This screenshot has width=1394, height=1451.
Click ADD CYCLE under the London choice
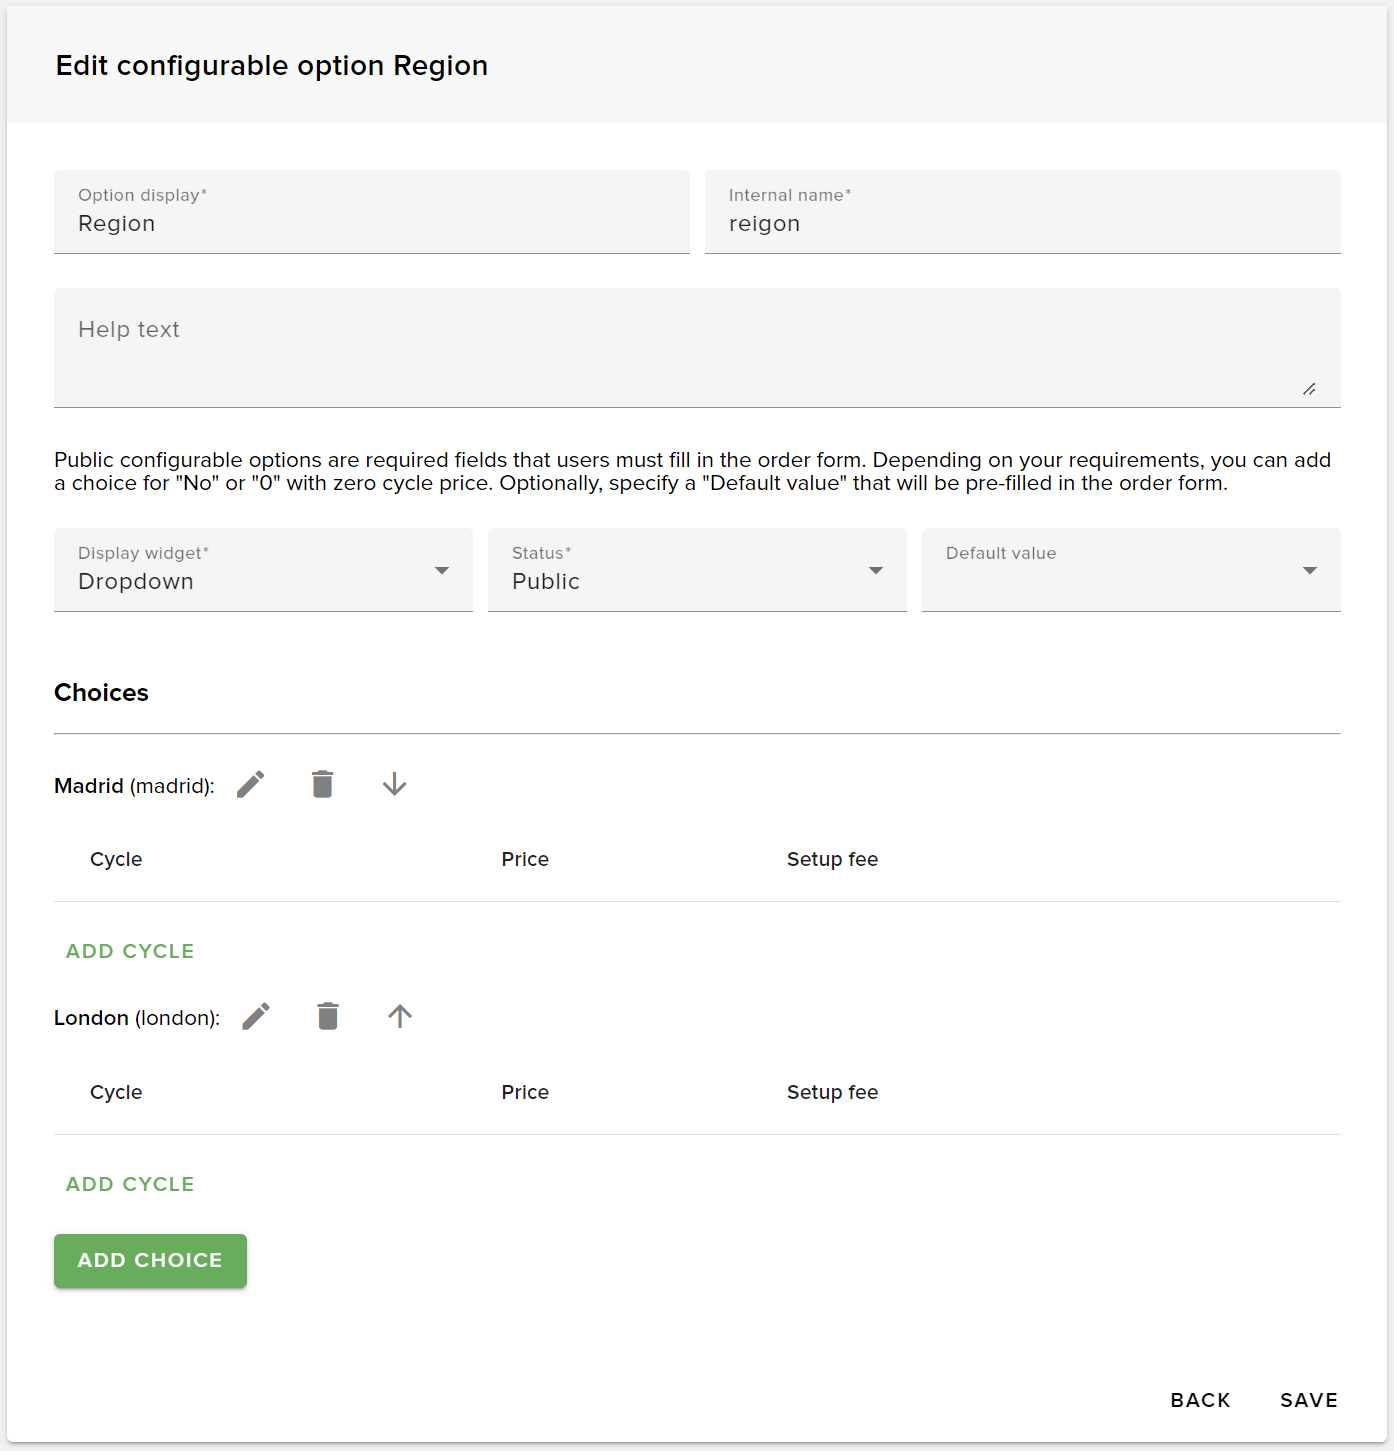130,1184
